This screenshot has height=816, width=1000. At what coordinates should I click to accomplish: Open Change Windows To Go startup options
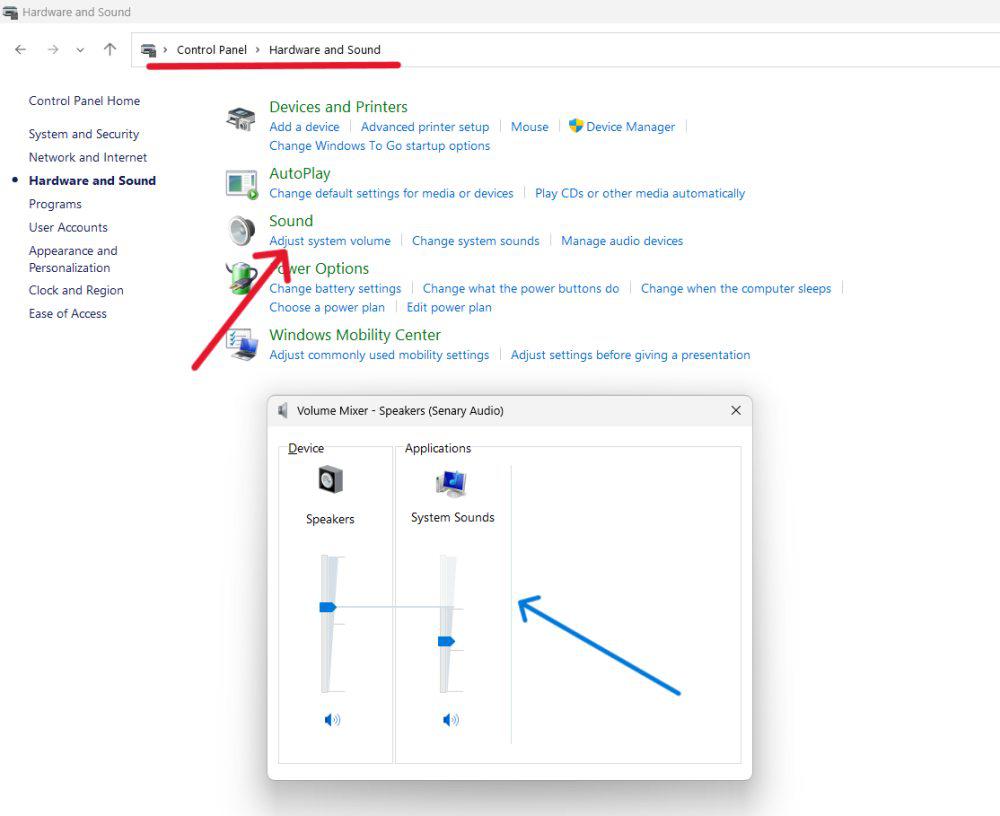379,146
